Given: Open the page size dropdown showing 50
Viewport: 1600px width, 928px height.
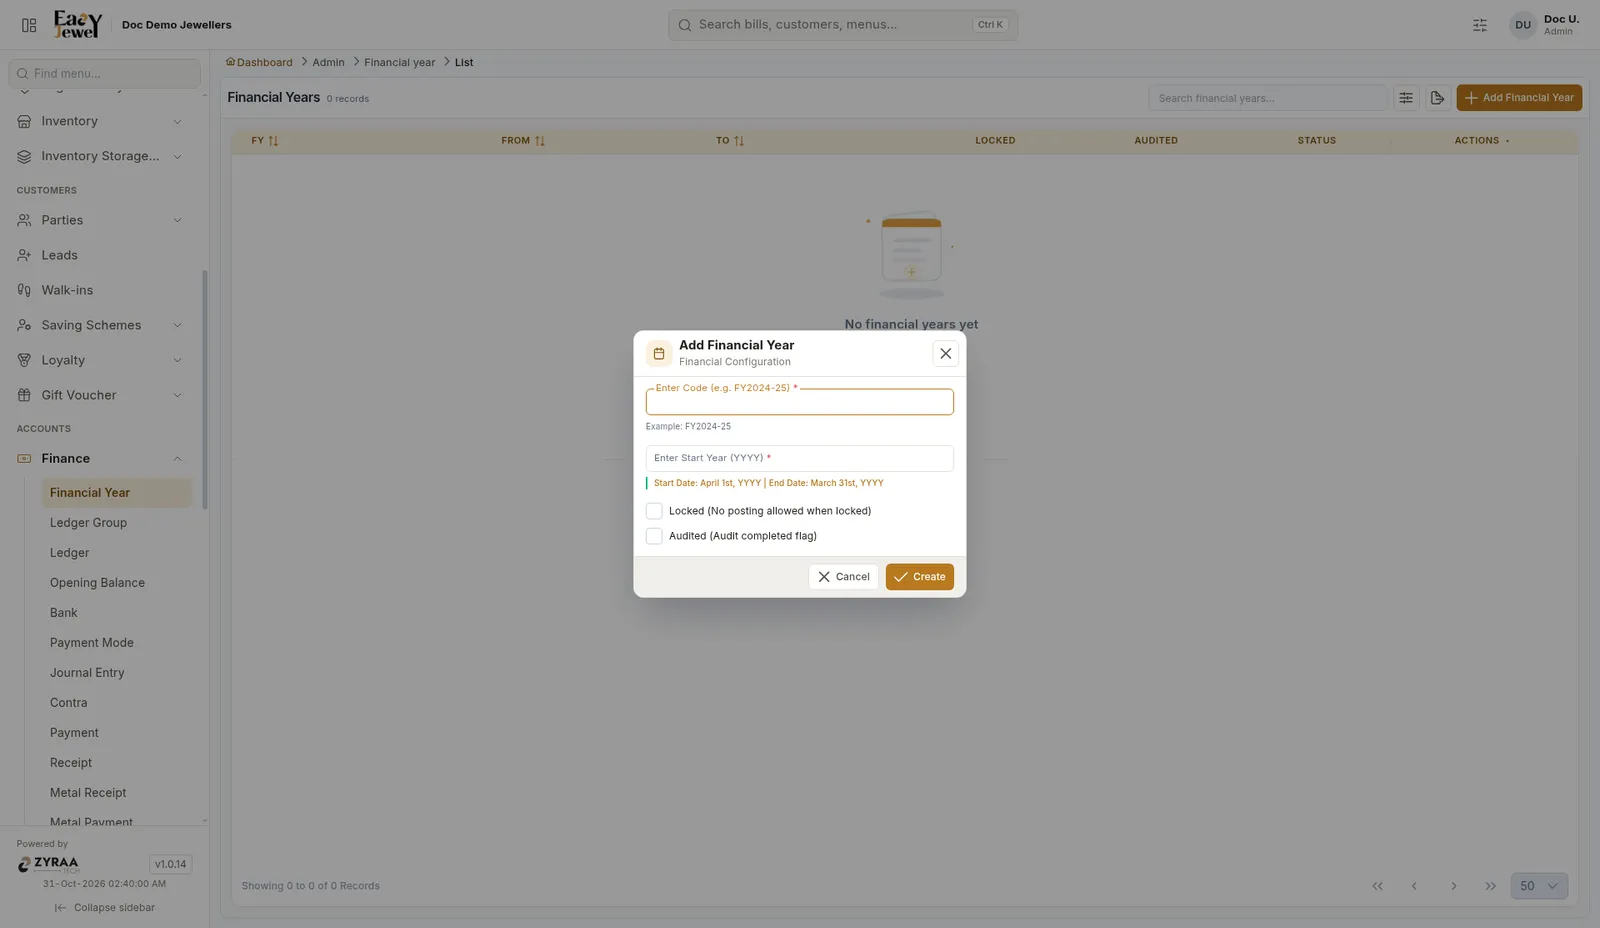Looking at the screenshot, I should click(1539, 886).
